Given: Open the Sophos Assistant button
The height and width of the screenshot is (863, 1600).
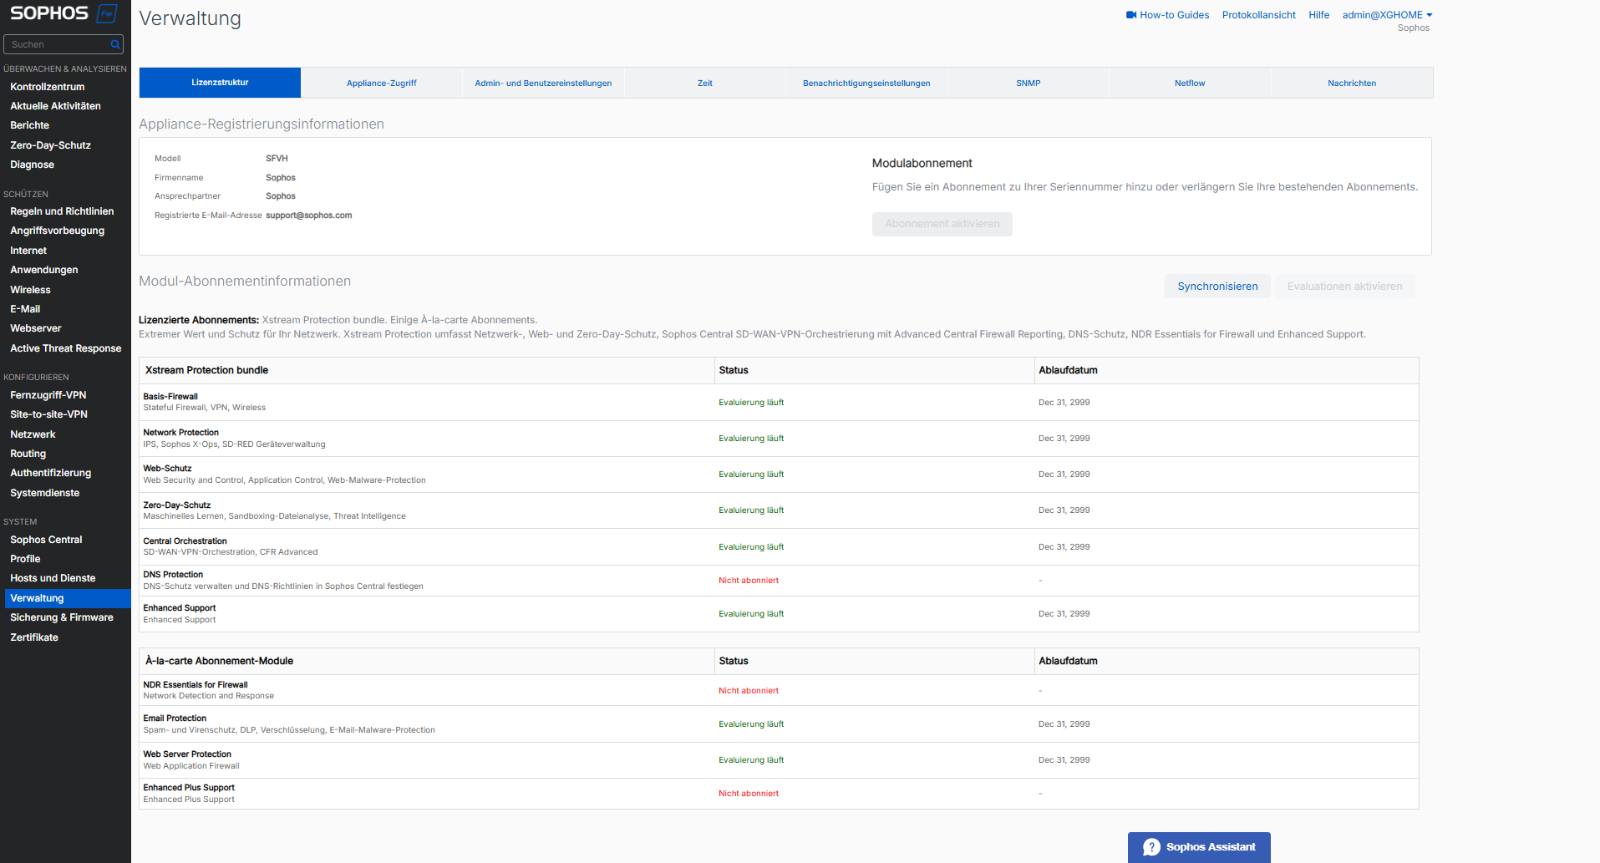Looking at the screenshot, I should click(x=1199, y=847).
